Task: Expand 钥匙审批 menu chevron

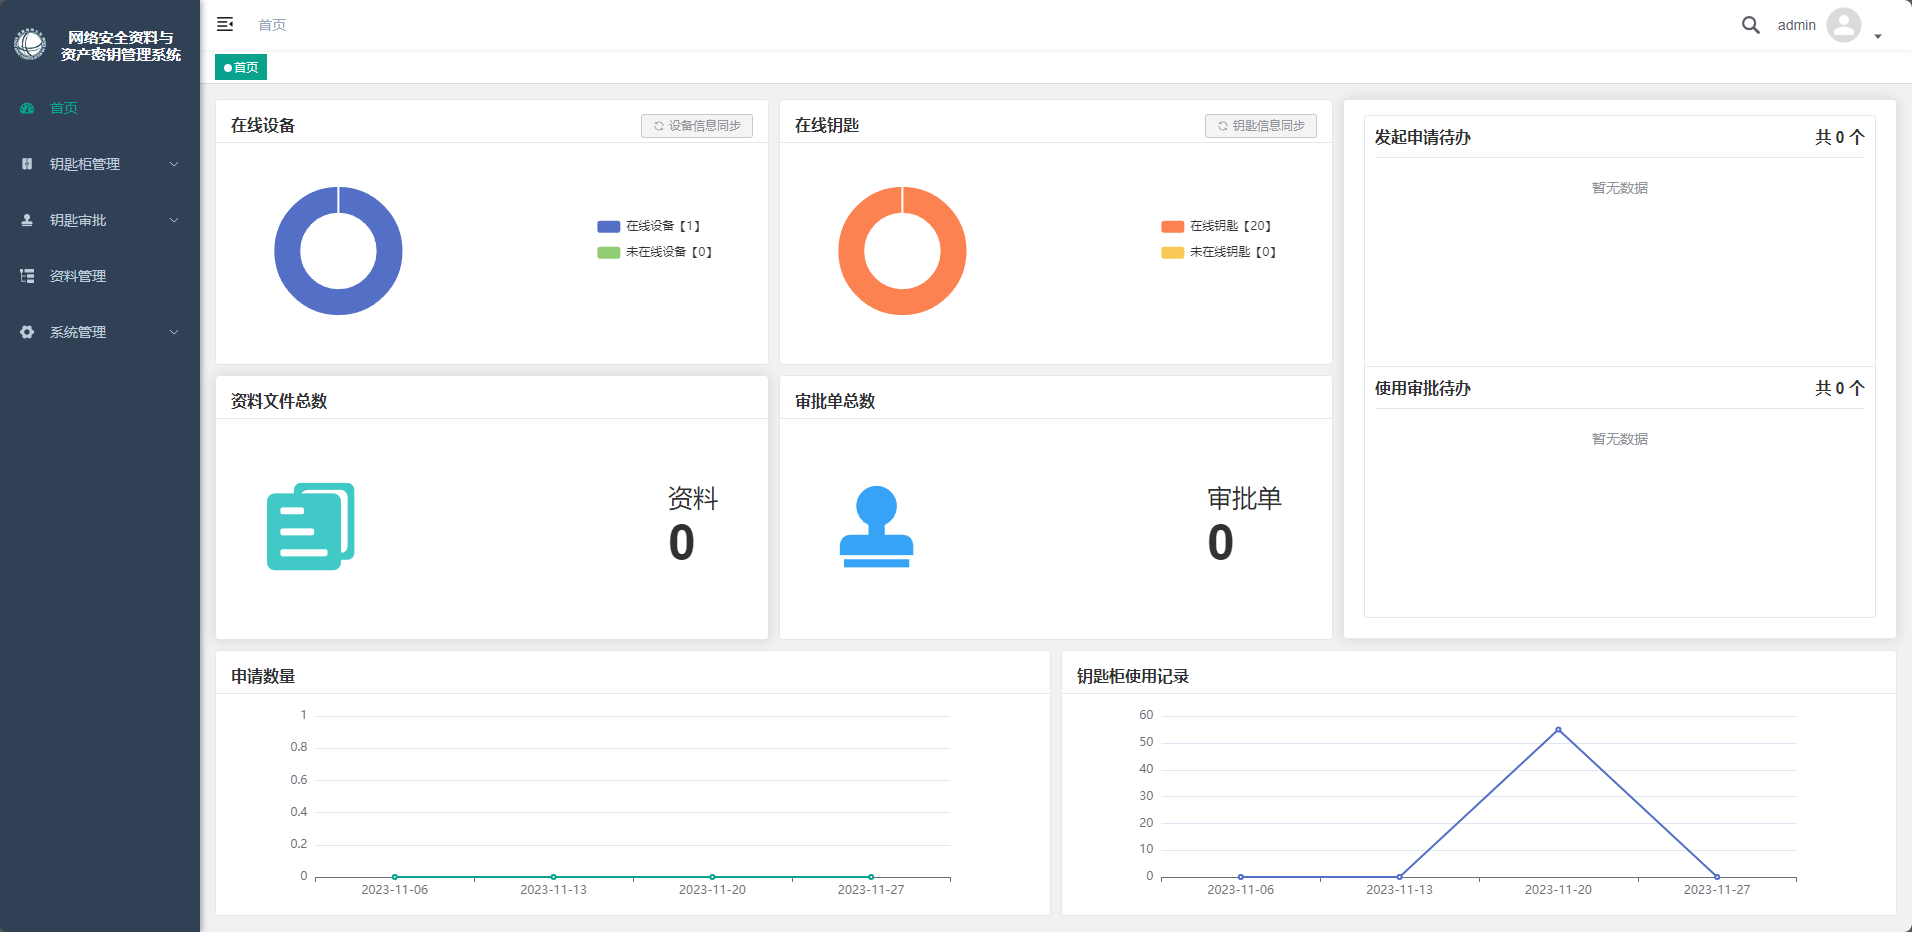Action: [x=174, y=220]
